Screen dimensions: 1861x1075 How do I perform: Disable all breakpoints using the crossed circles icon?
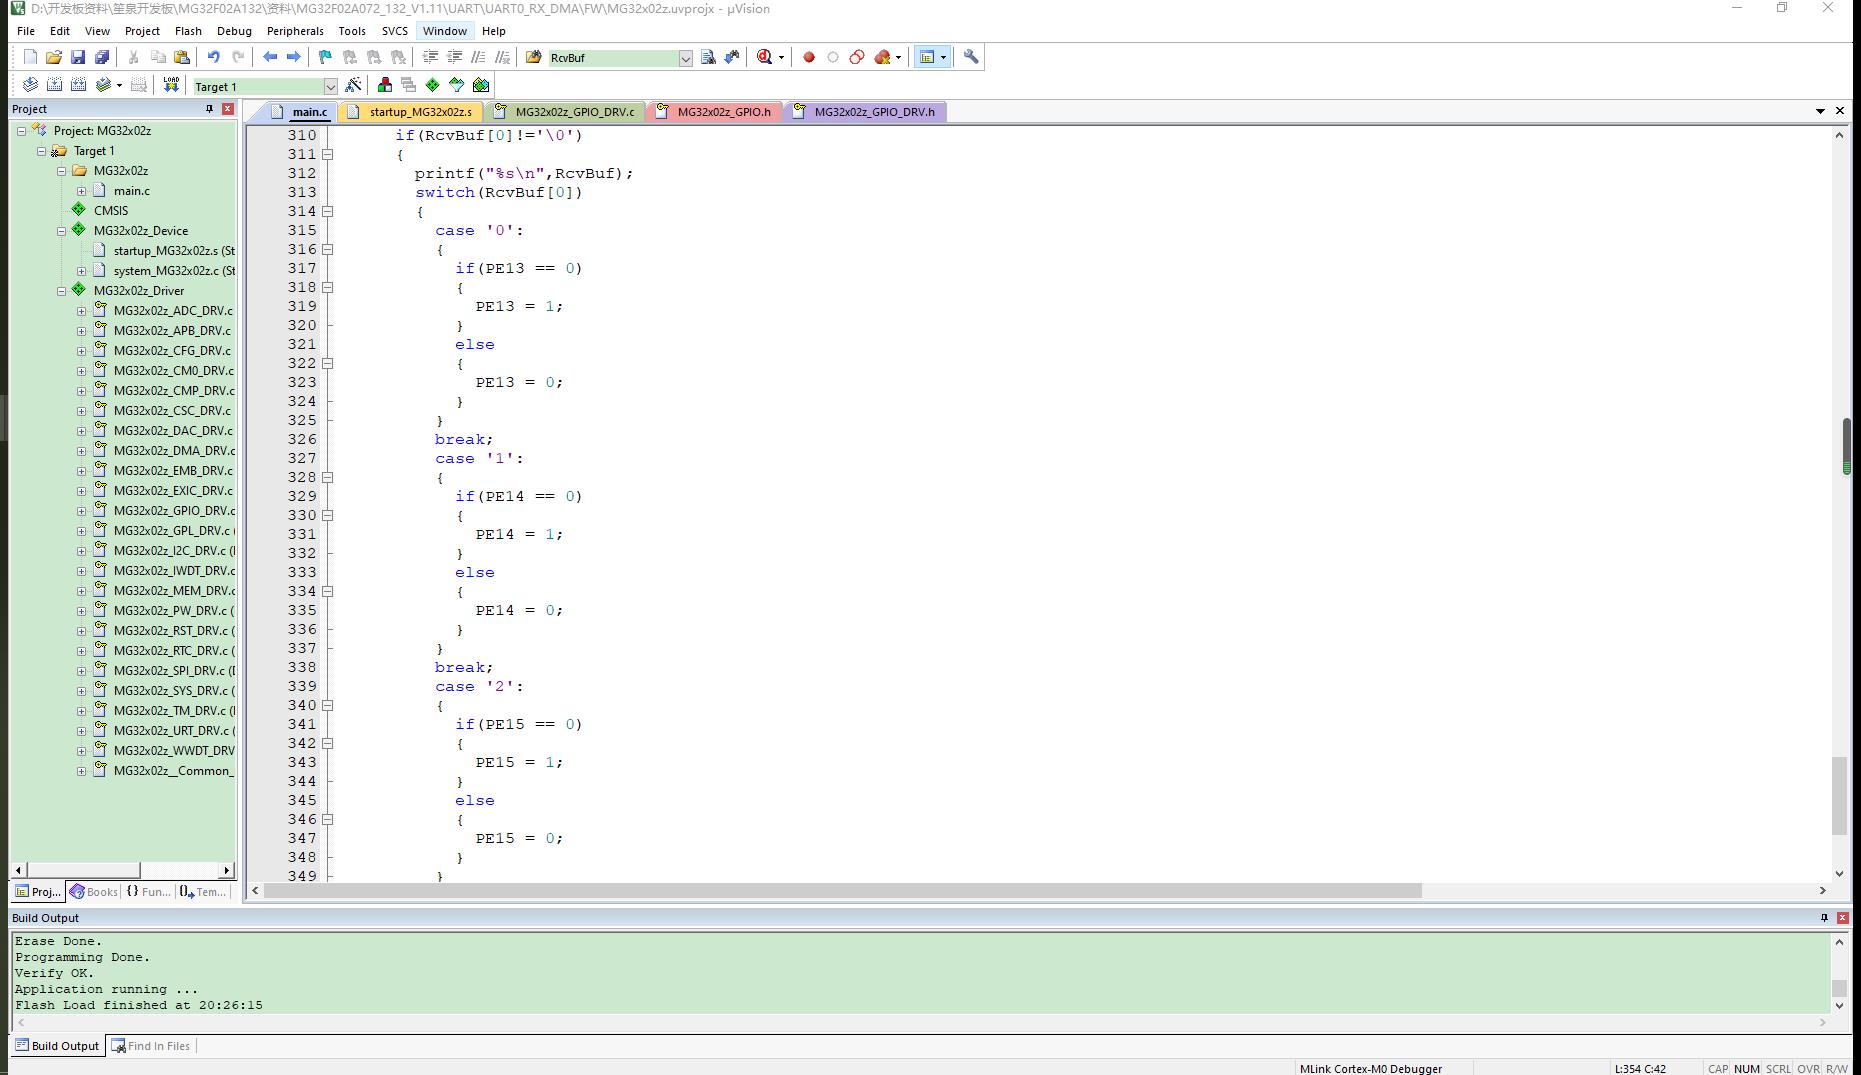click(857, 57)
